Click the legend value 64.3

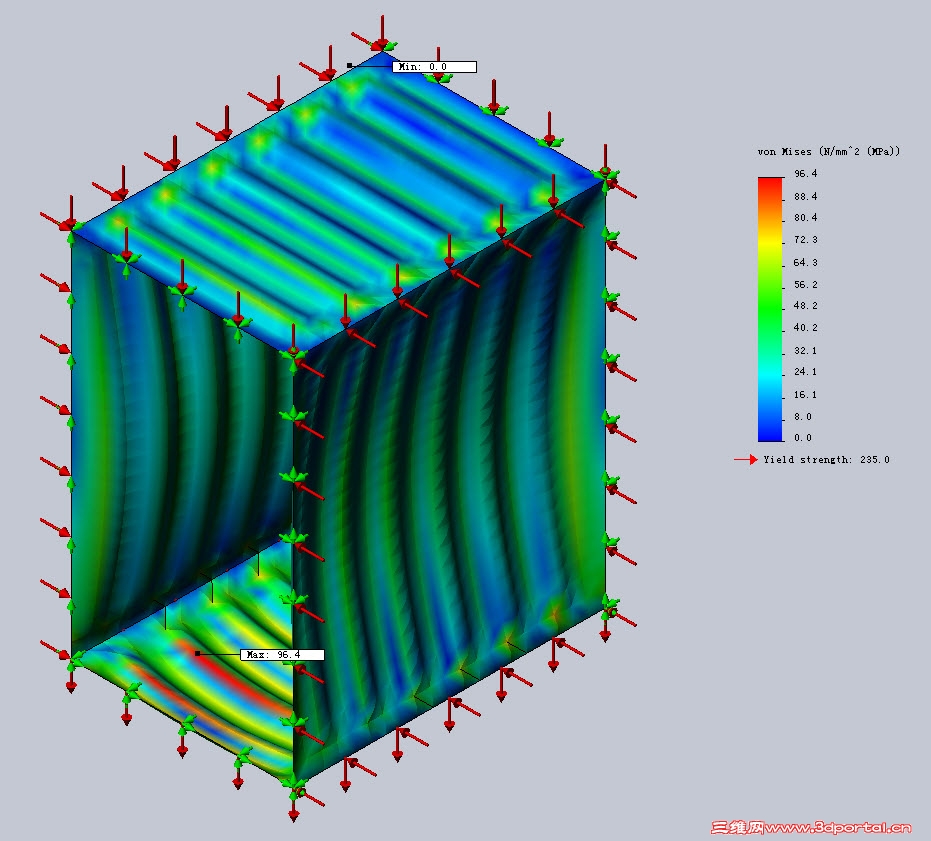point(806,262)
